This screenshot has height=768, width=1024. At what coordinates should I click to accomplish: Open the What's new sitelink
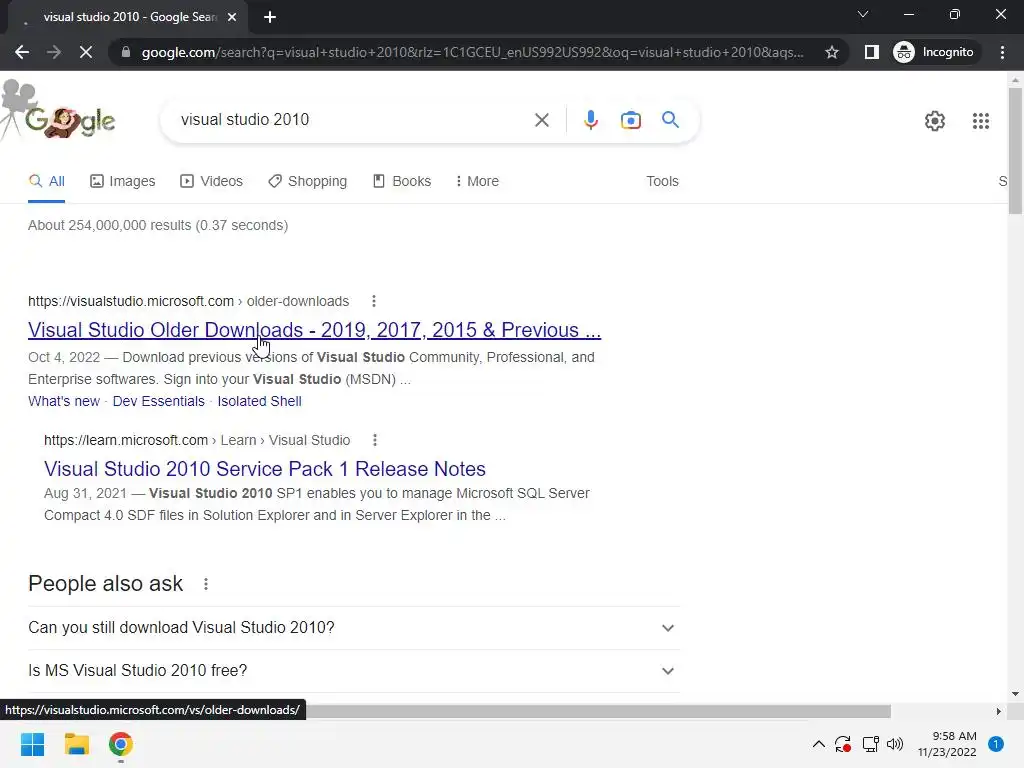click(x=64, y=401)
